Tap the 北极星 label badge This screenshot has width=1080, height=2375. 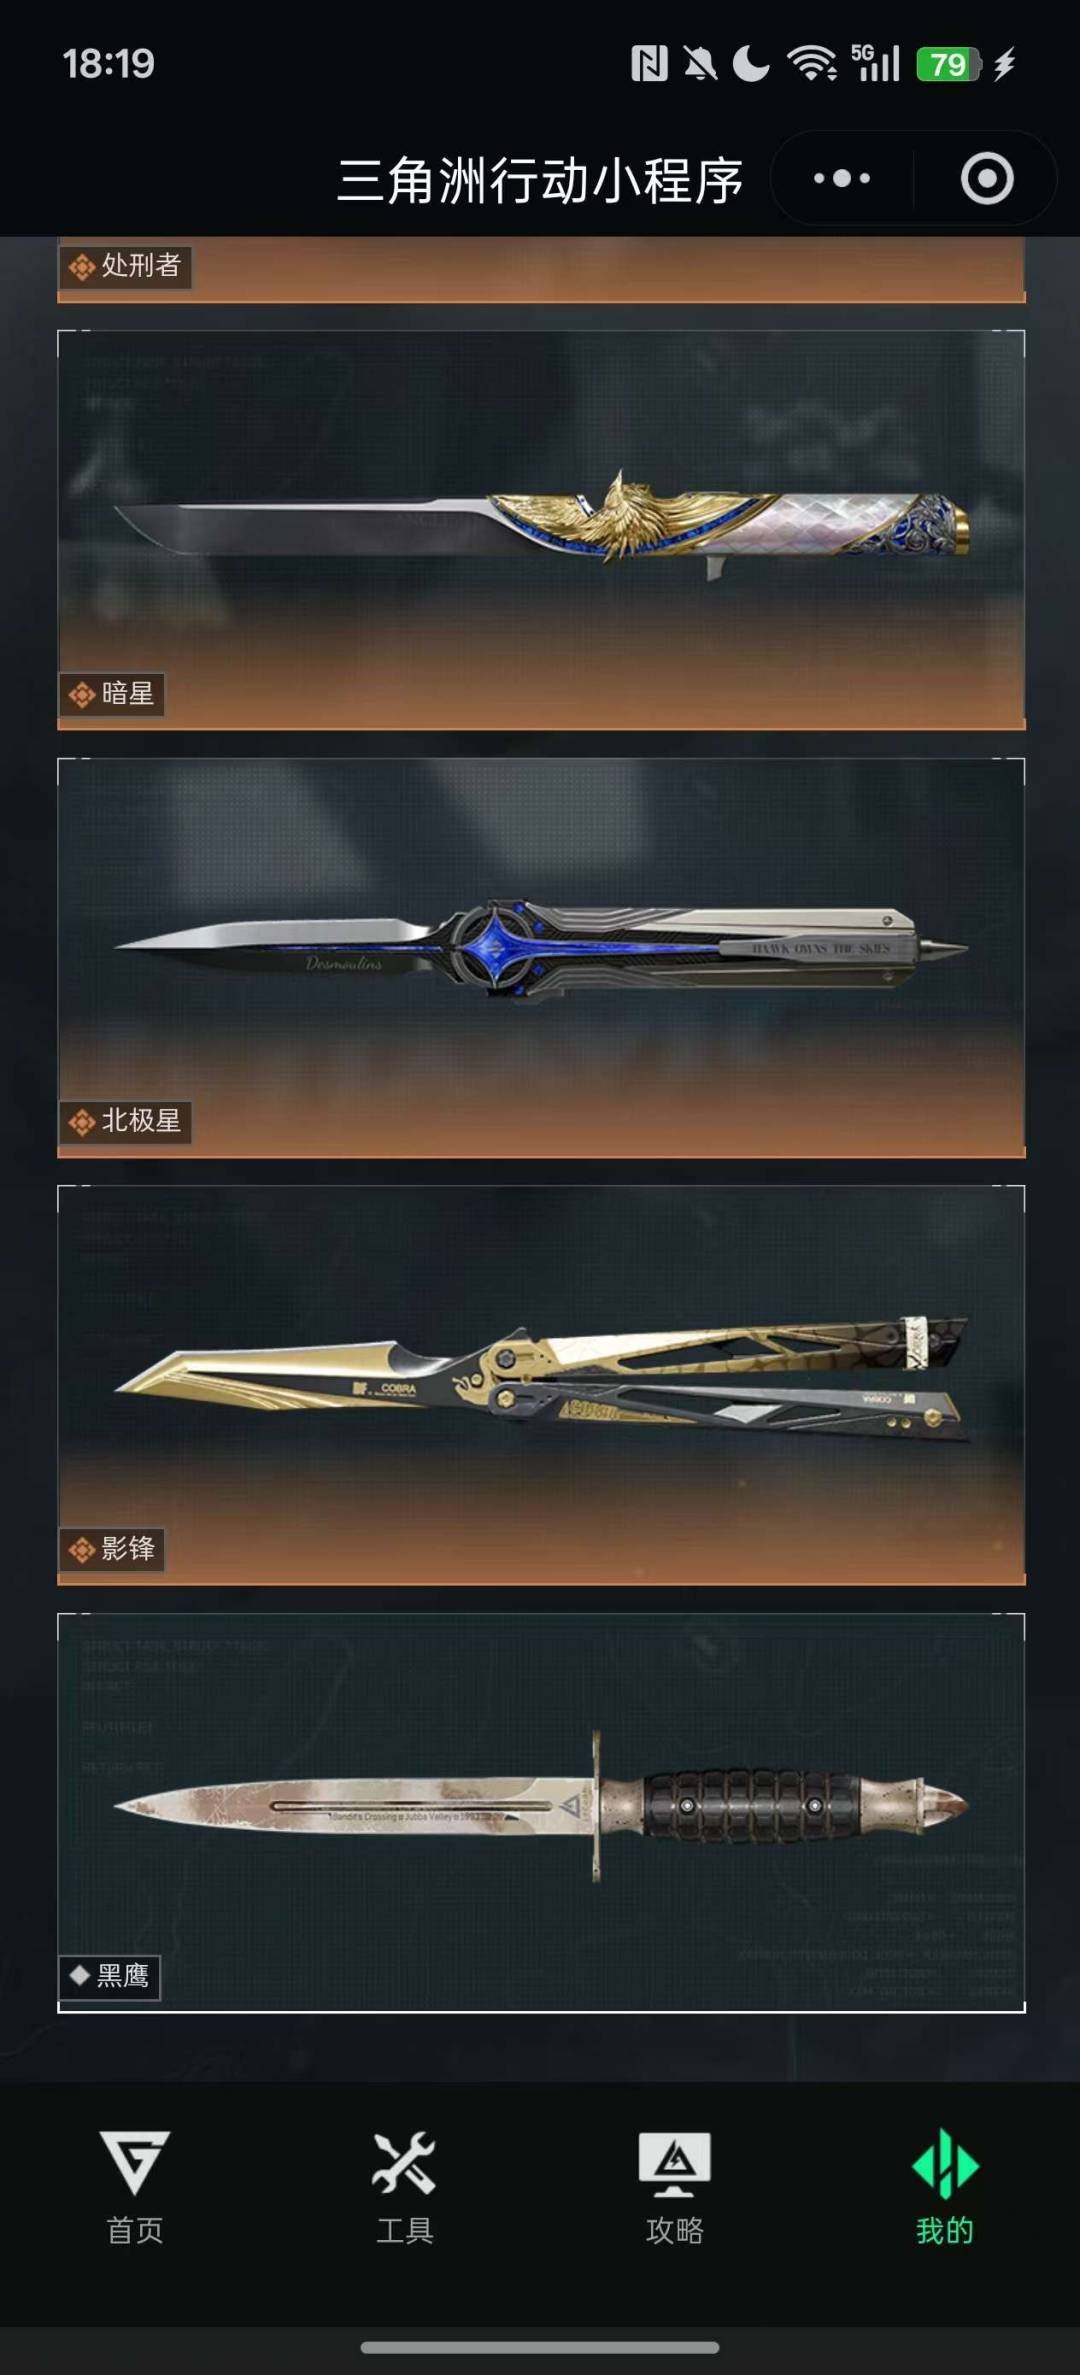click(125, 1121)
